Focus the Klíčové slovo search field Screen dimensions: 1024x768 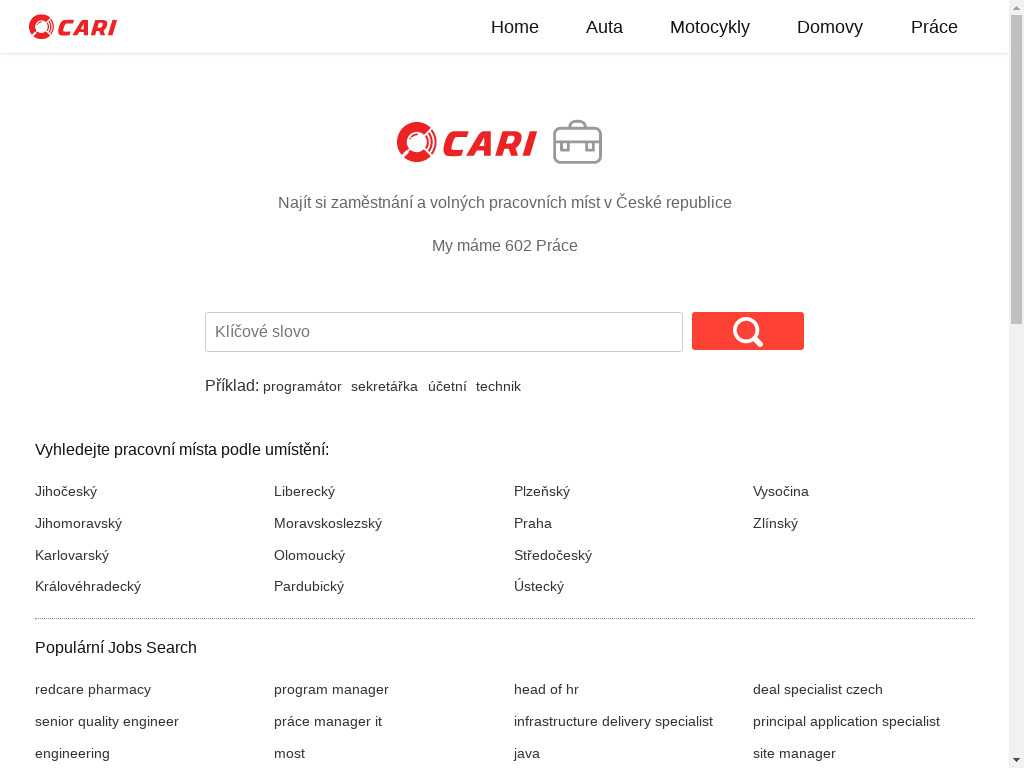(x=443, y=332)
